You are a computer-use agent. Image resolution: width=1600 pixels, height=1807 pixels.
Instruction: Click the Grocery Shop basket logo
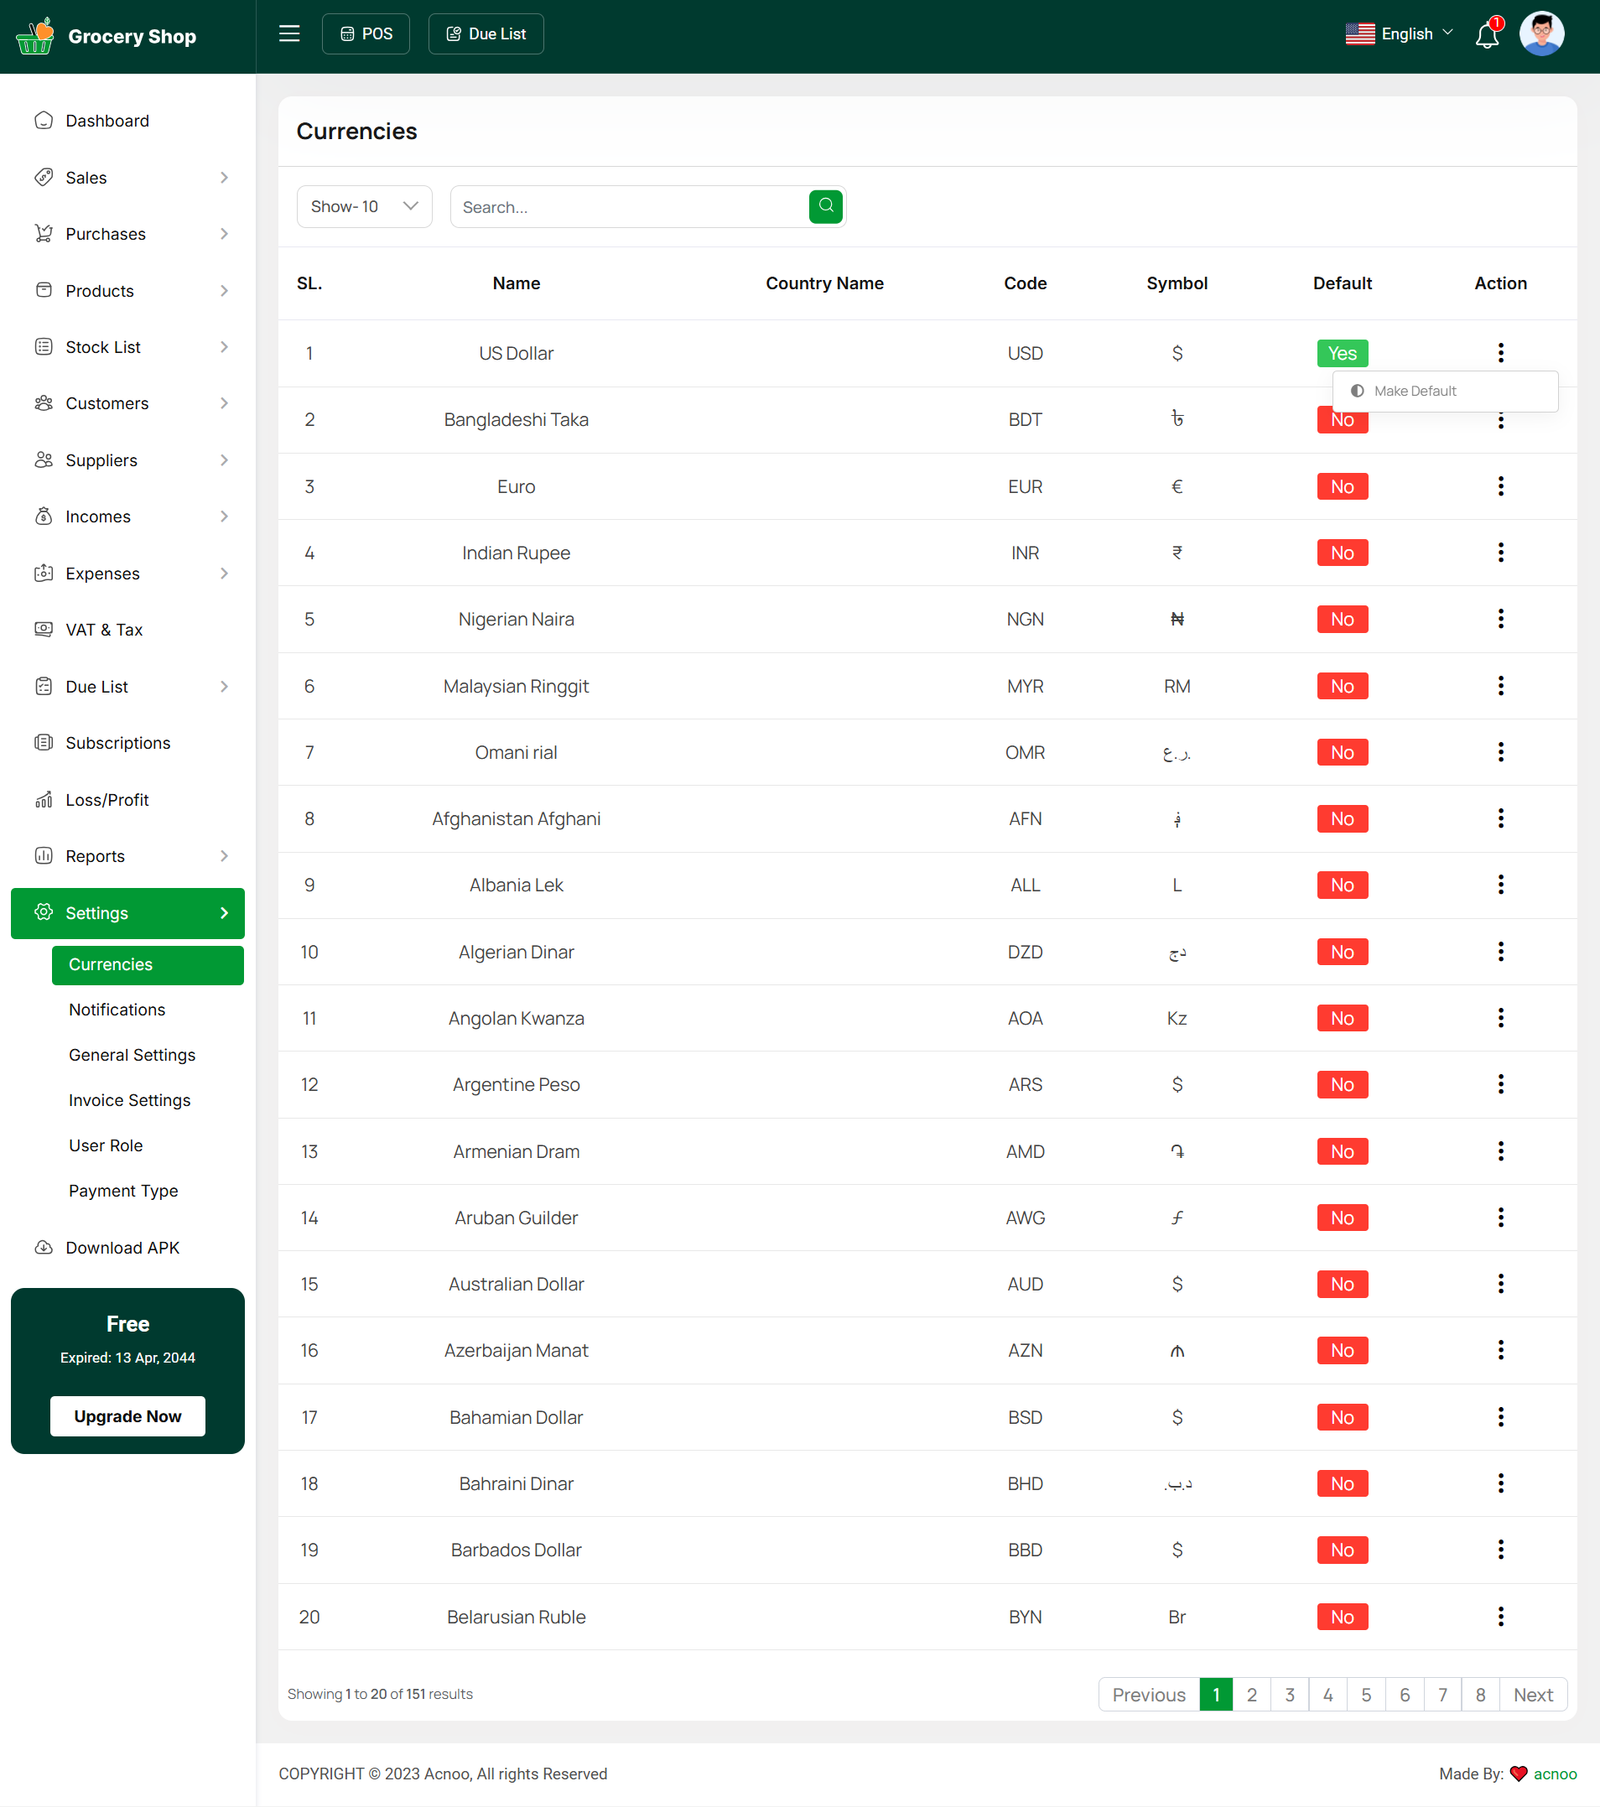[x=35, y=36]
